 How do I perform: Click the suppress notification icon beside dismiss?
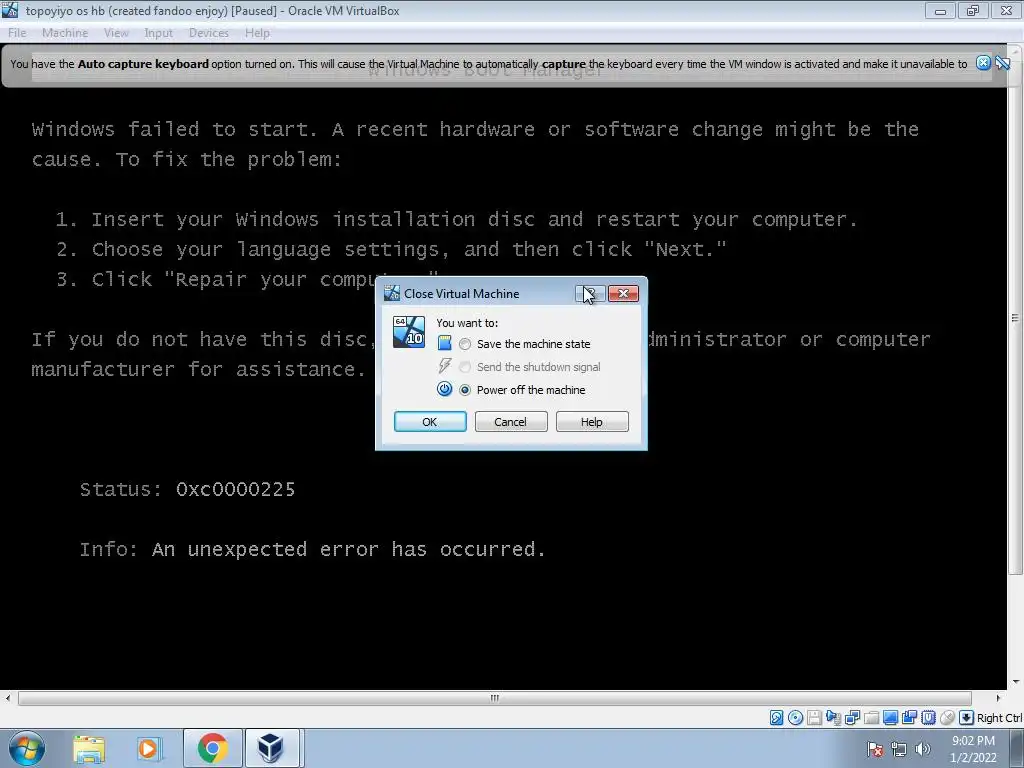(1003, 63)
